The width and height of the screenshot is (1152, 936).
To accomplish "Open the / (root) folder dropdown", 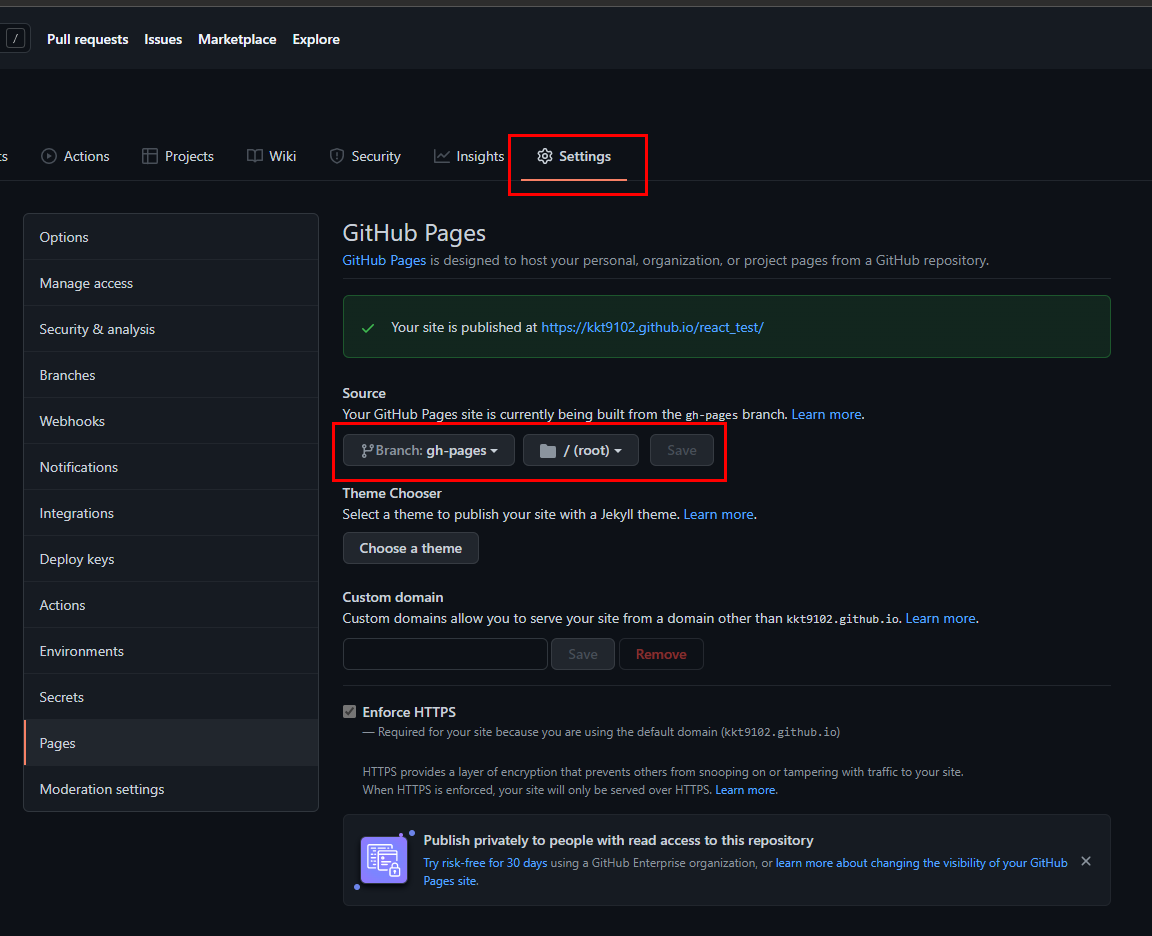I will 580,450.
